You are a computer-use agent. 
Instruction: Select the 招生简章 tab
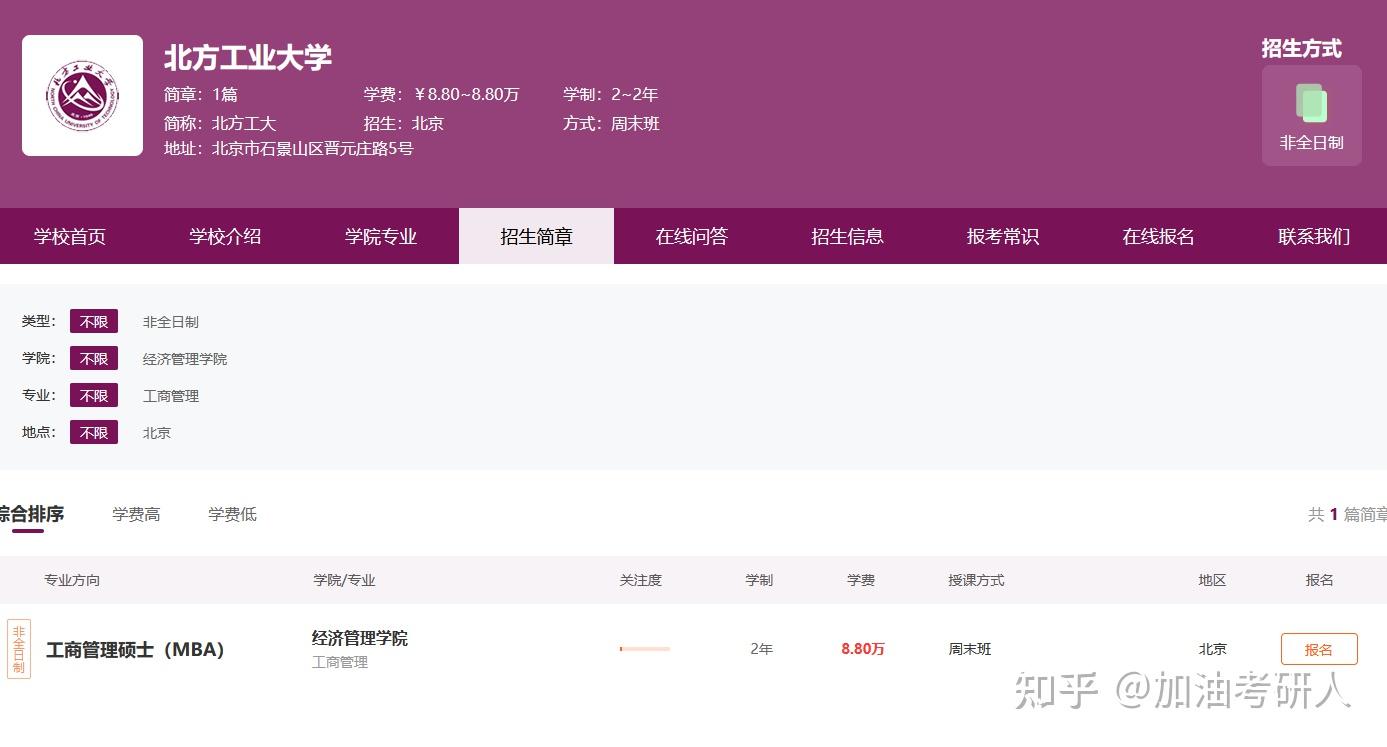536,237
